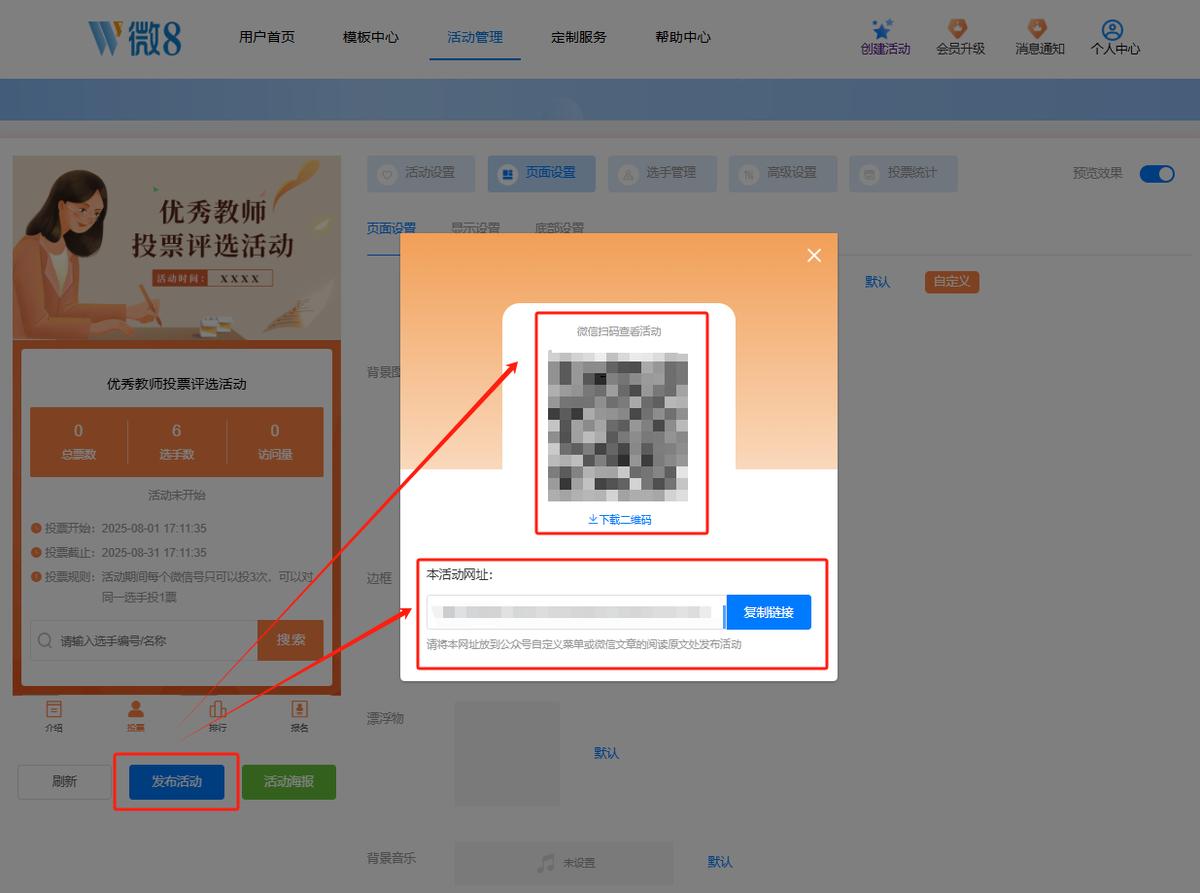Open 用户首页 in the top menu
This screenshot has width=1200, height=893.
tap(267, 37)
